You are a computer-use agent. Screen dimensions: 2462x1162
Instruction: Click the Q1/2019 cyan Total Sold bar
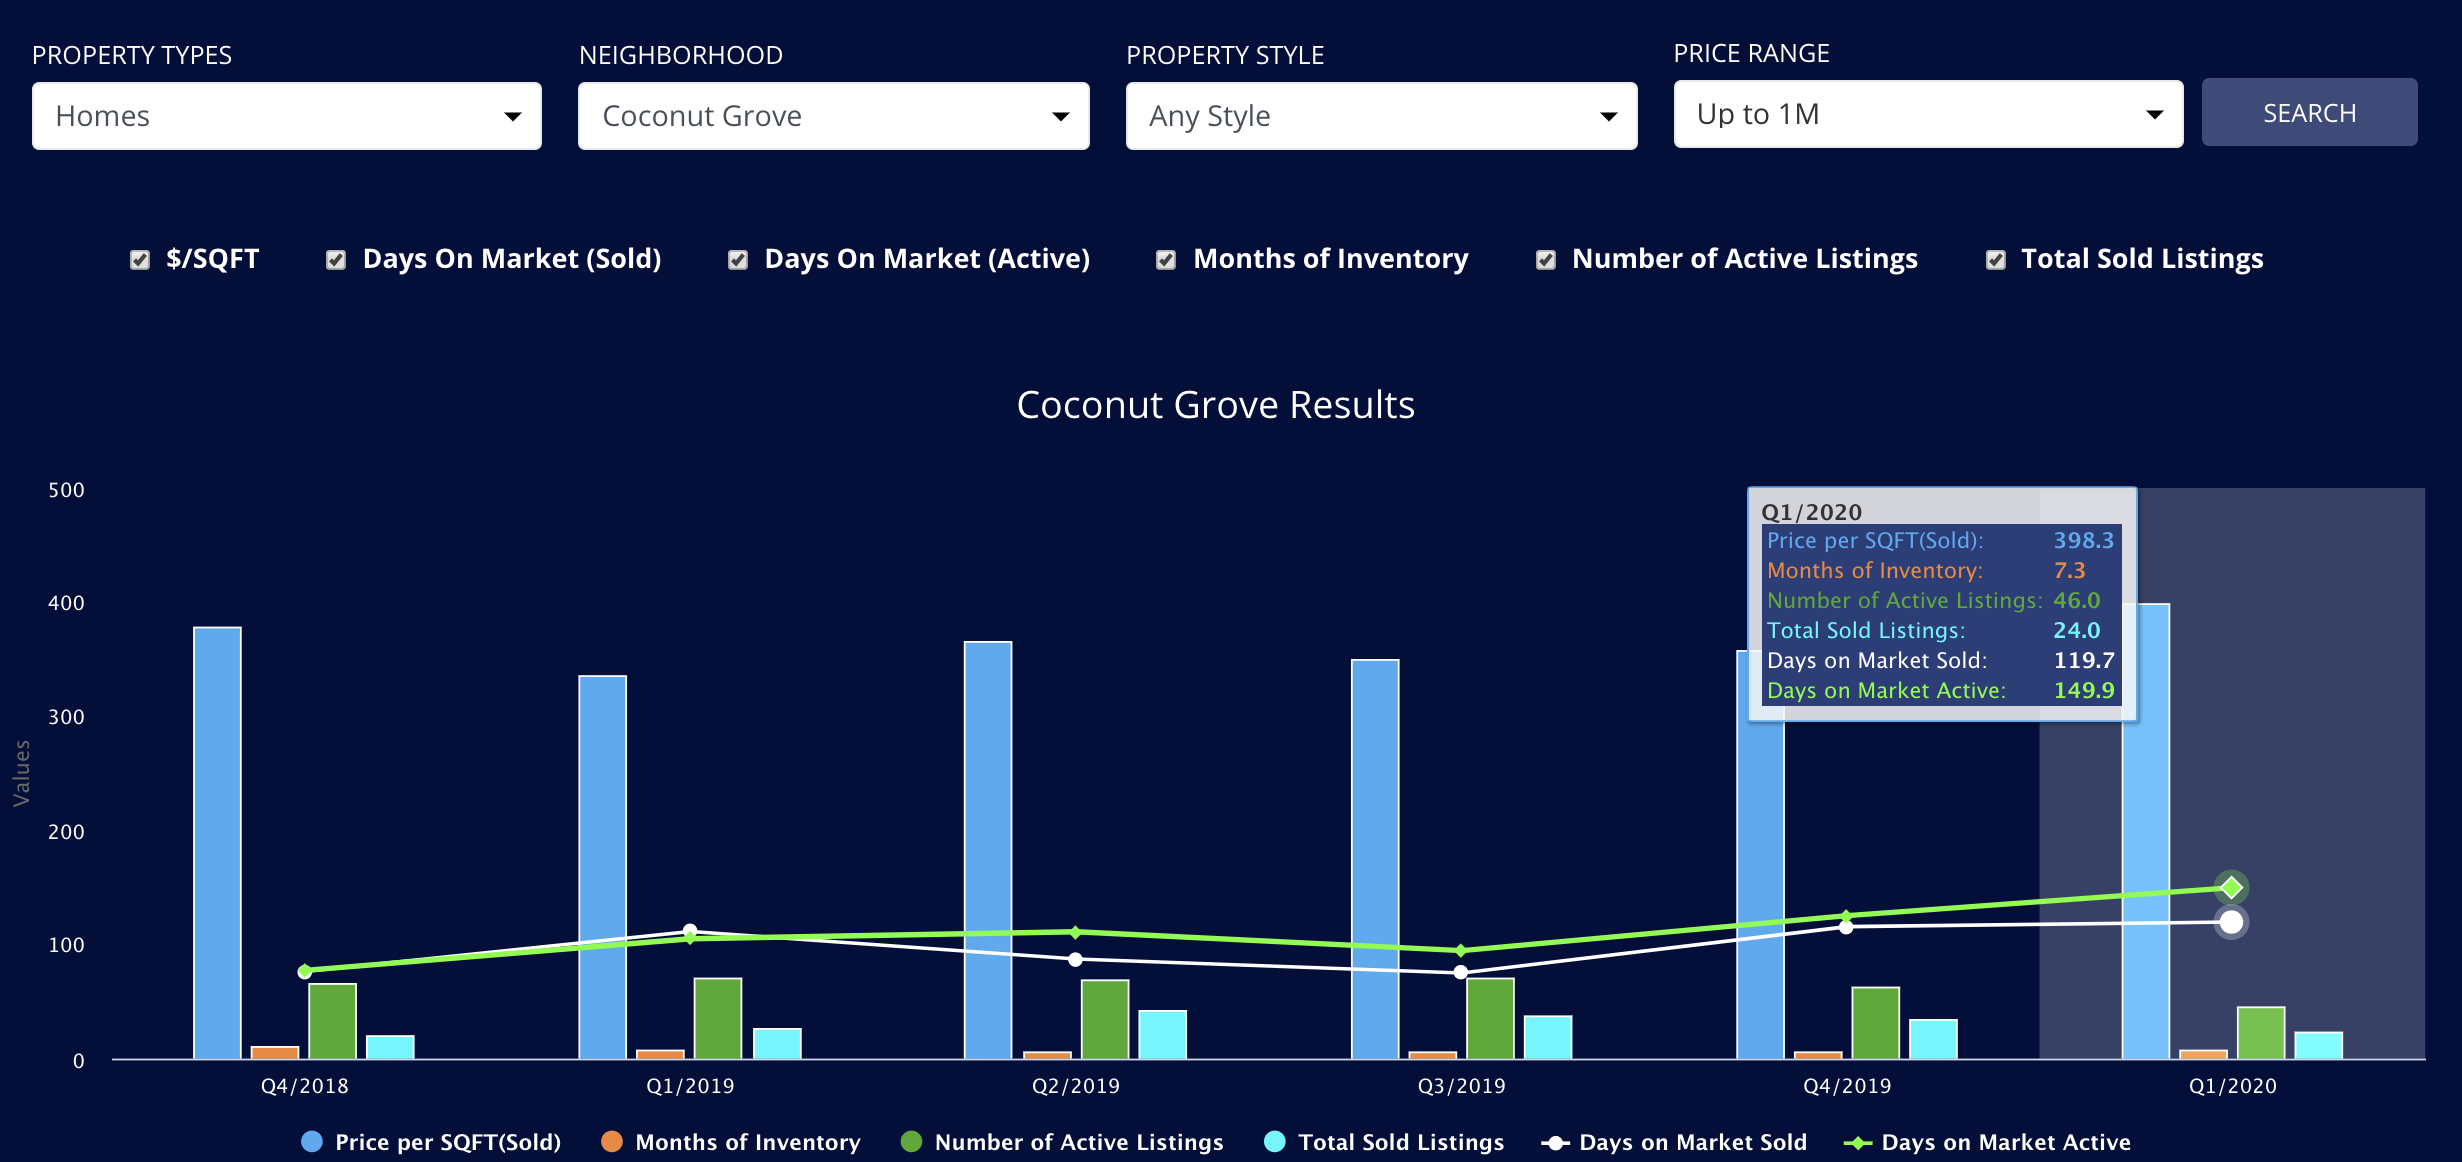777,1043
